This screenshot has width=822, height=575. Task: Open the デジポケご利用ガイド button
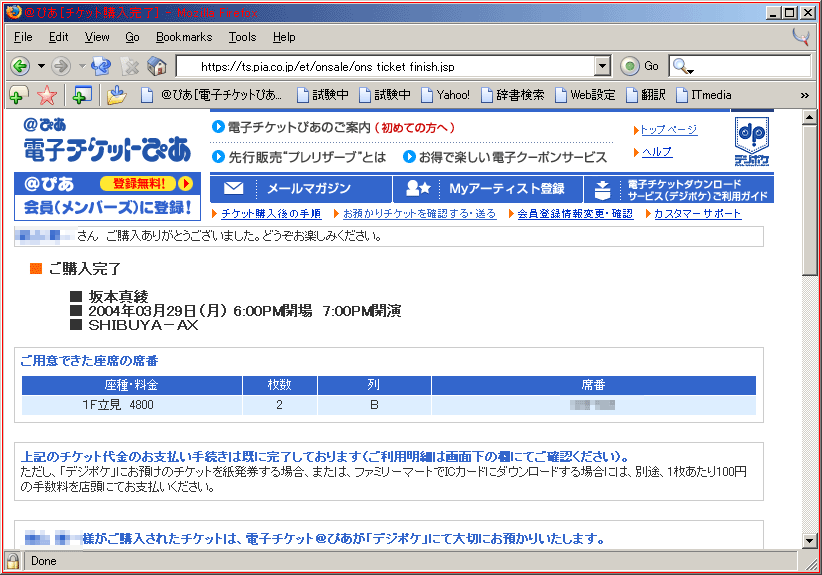[x=679, y=189]
